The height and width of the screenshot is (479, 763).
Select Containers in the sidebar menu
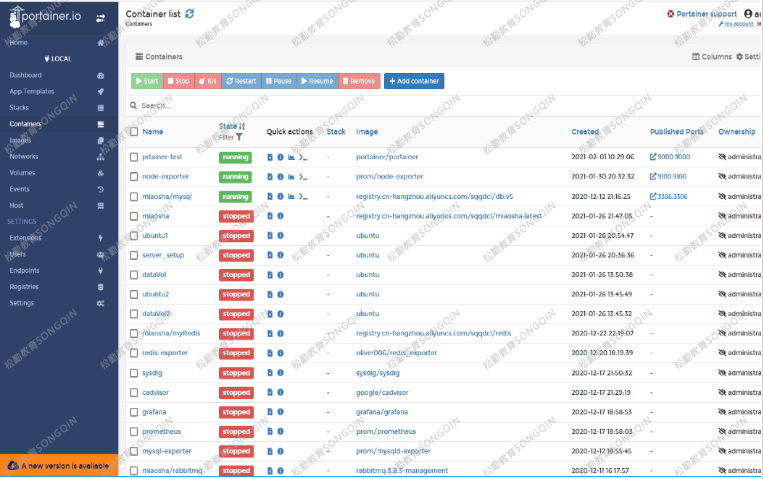(59, 124)
